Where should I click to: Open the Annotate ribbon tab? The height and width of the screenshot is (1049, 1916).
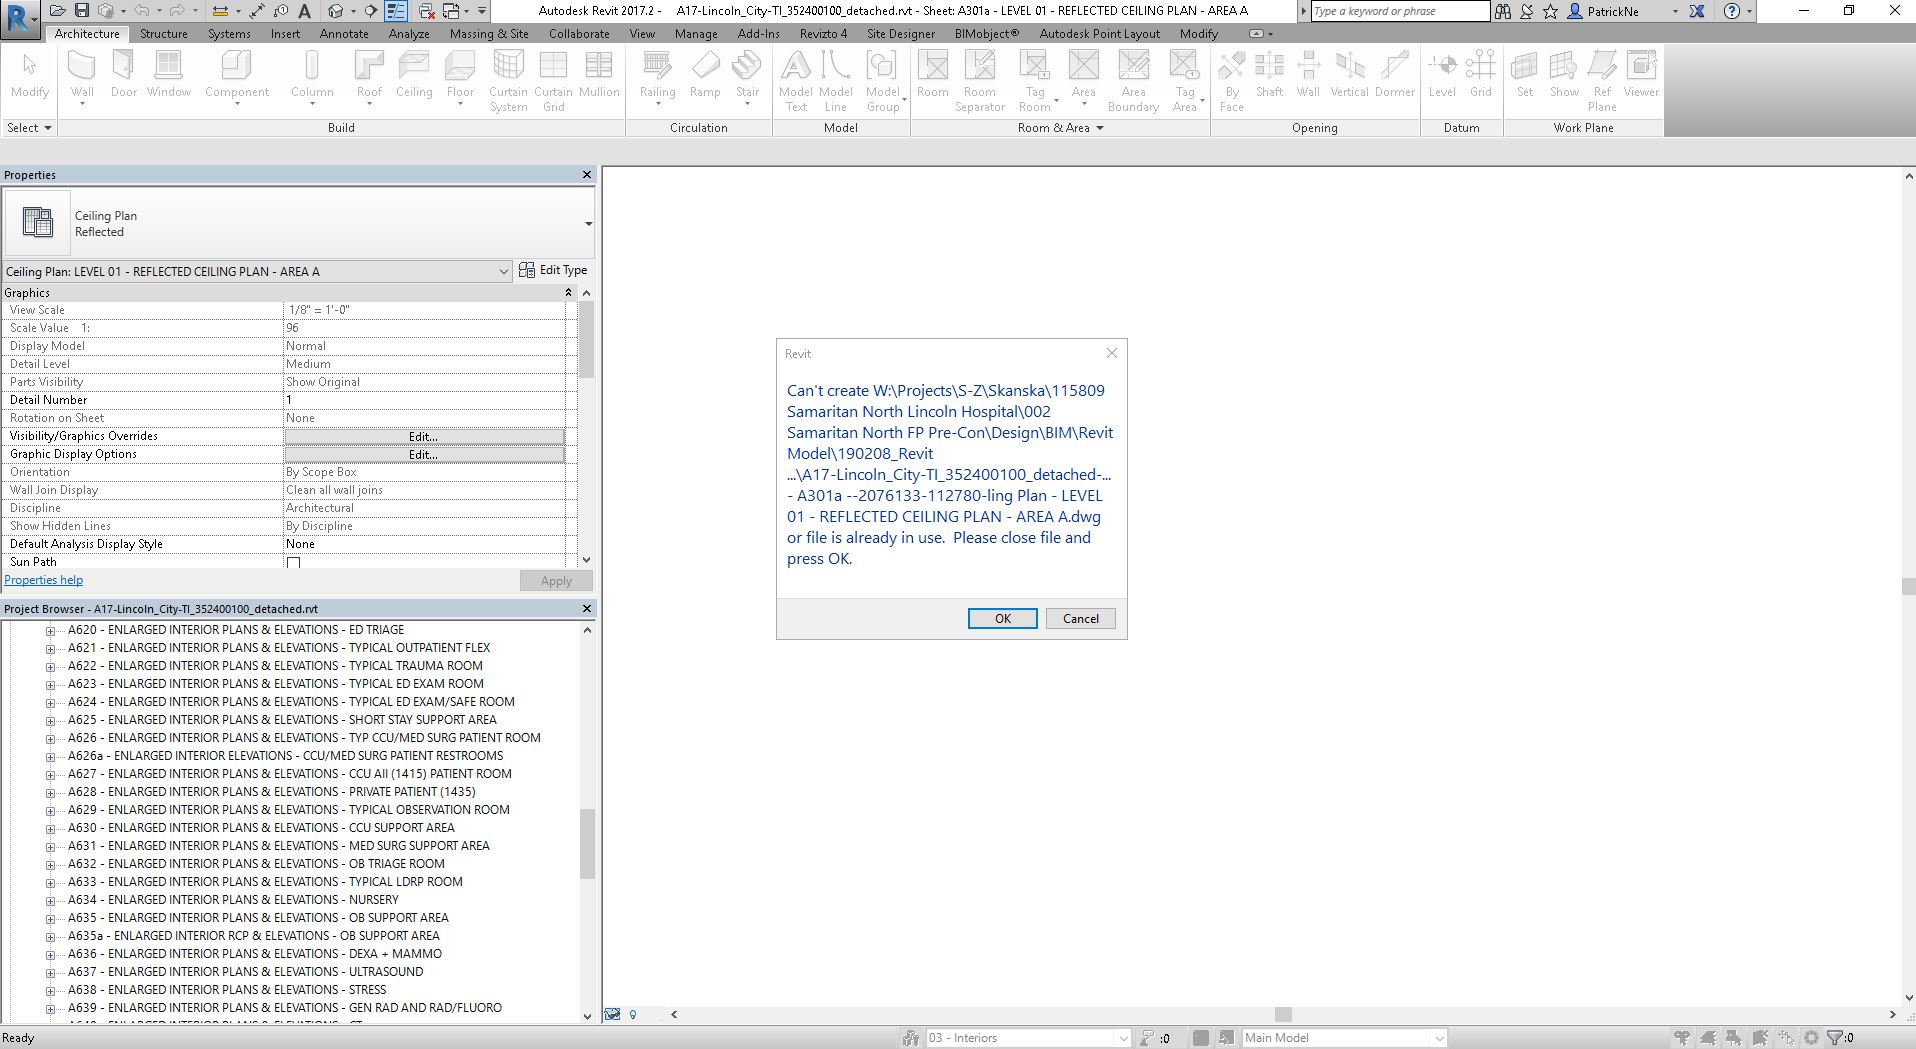point(343,33)
